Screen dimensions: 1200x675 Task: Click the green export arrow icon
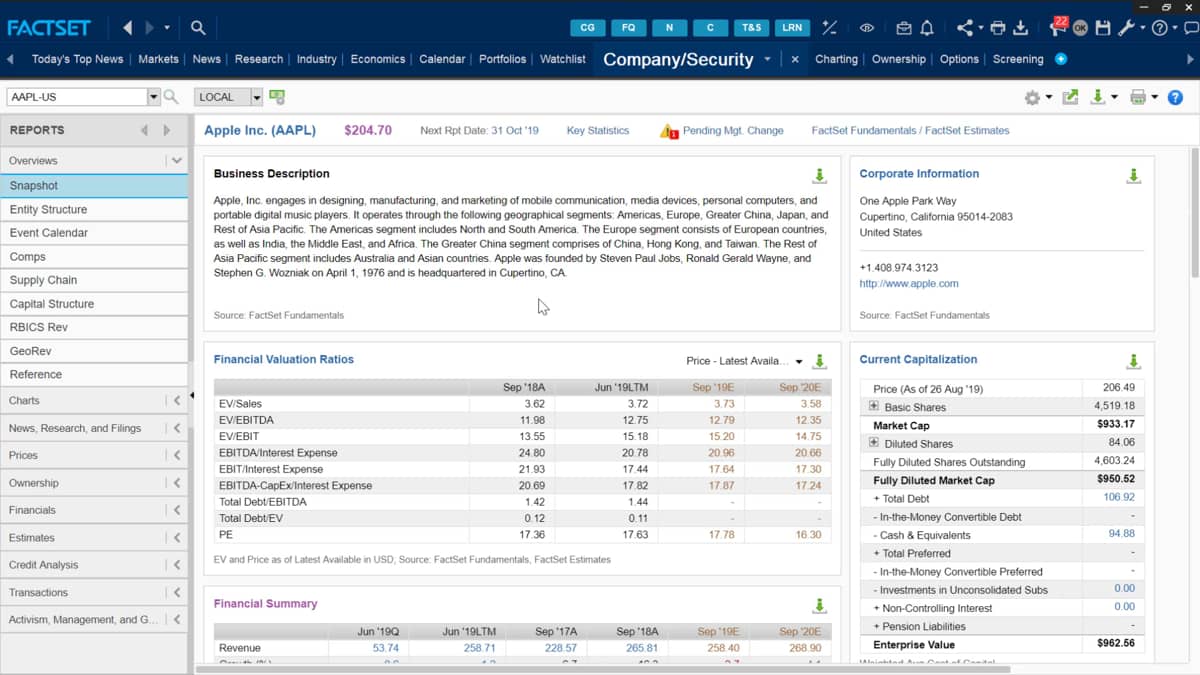click(x=1070, y=97)
